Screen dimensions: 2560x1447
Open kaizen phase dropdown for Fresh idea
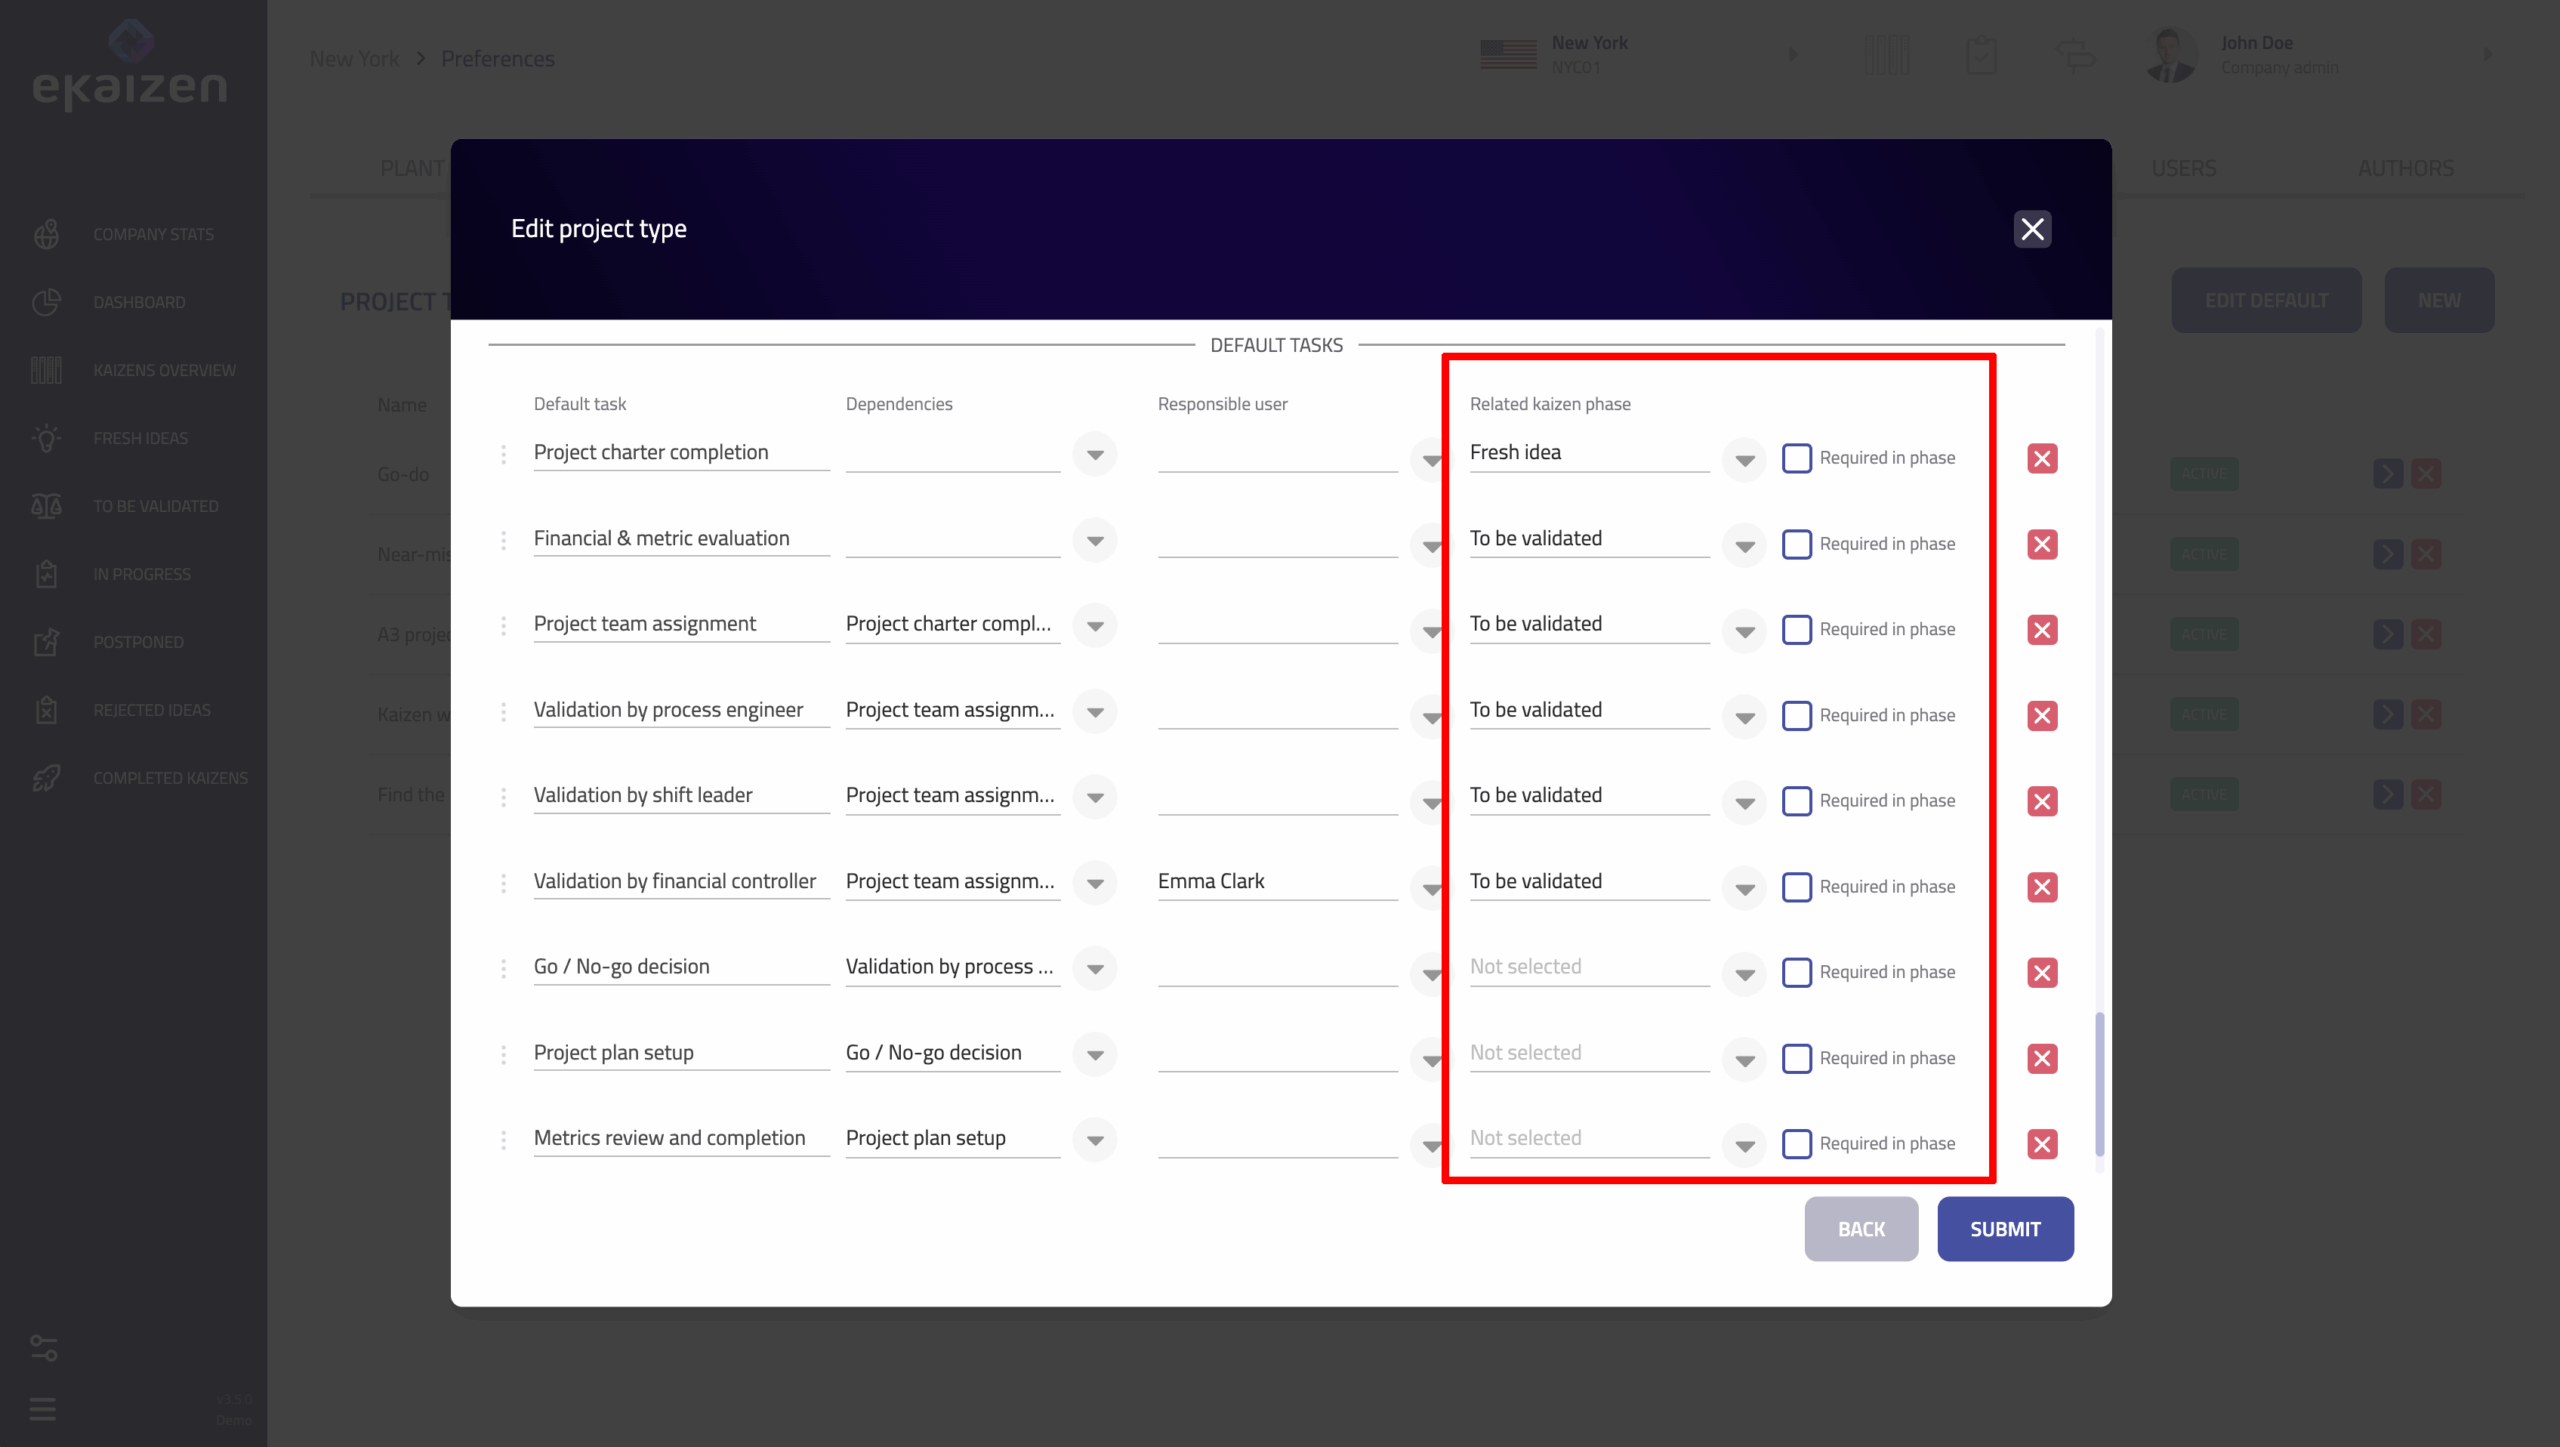(x=1744, y=460)
